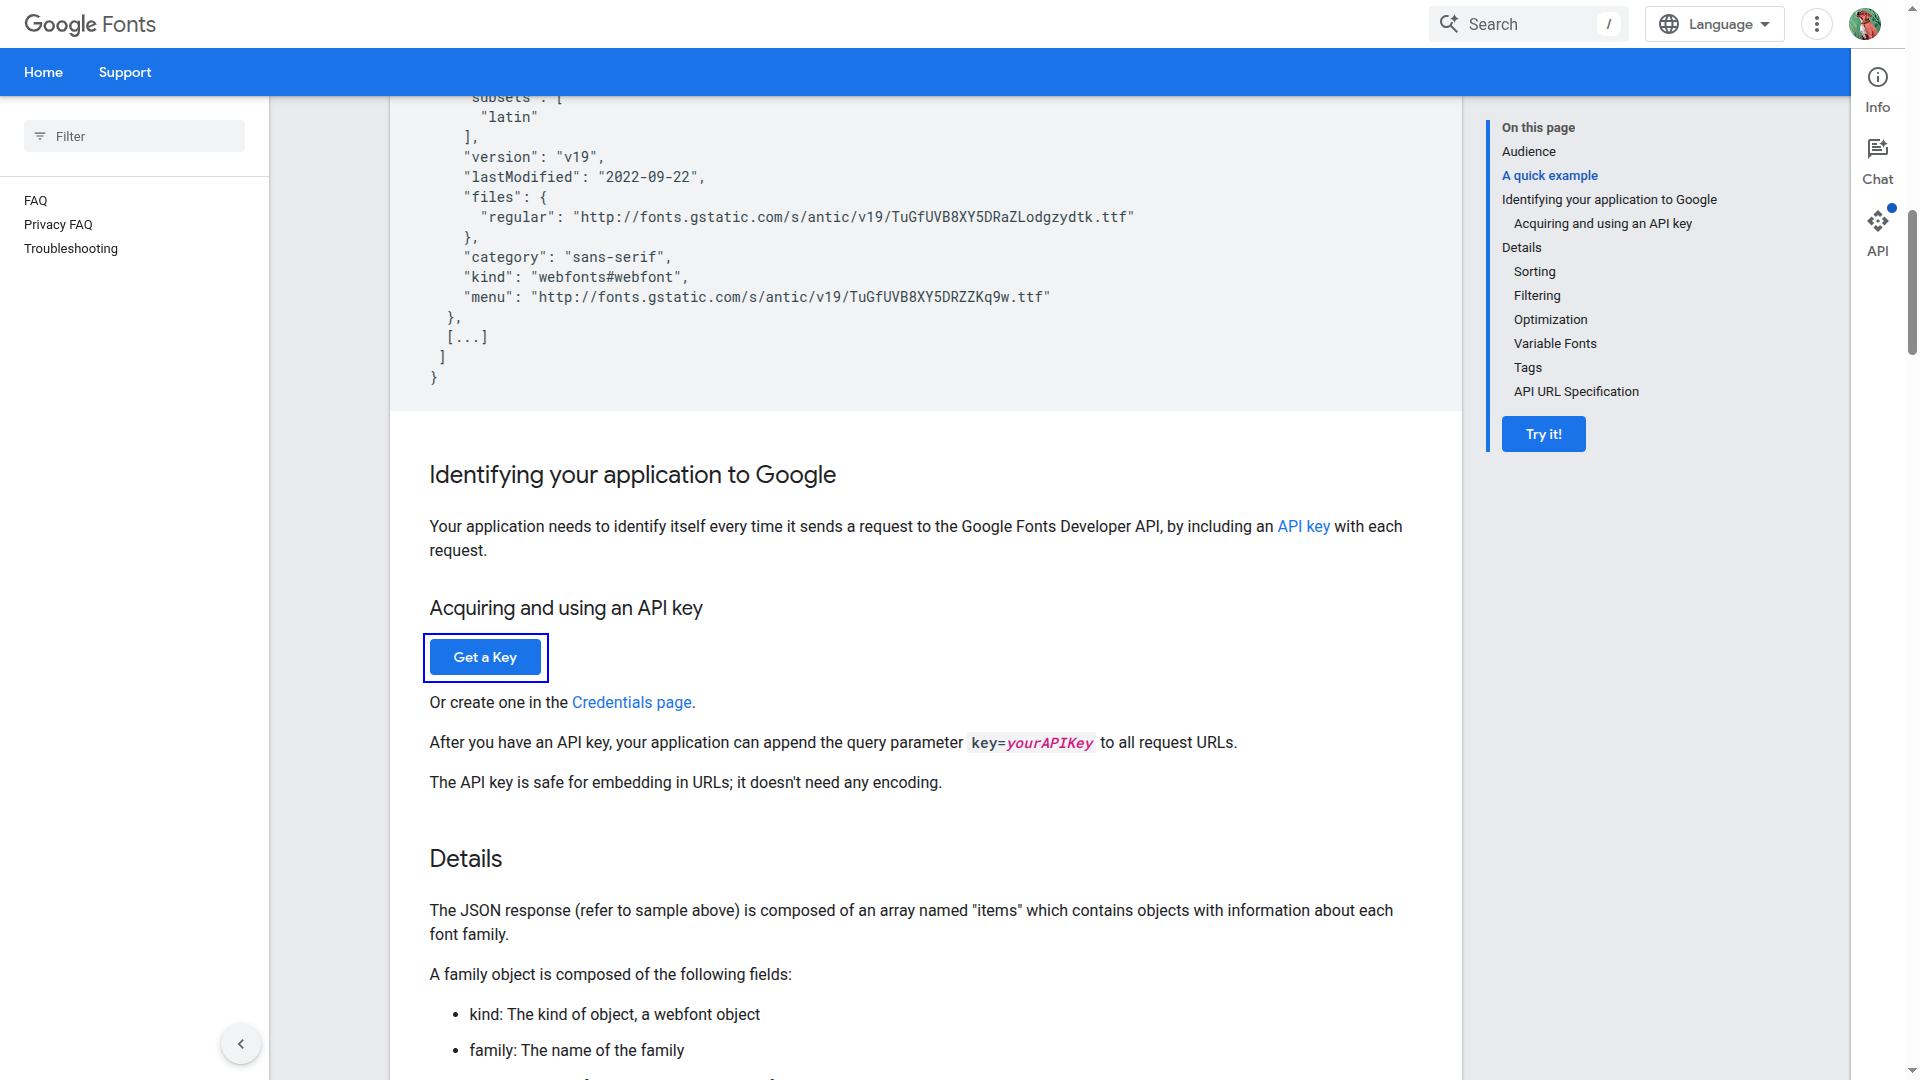Click the user profile avatar

[1864, 24]
